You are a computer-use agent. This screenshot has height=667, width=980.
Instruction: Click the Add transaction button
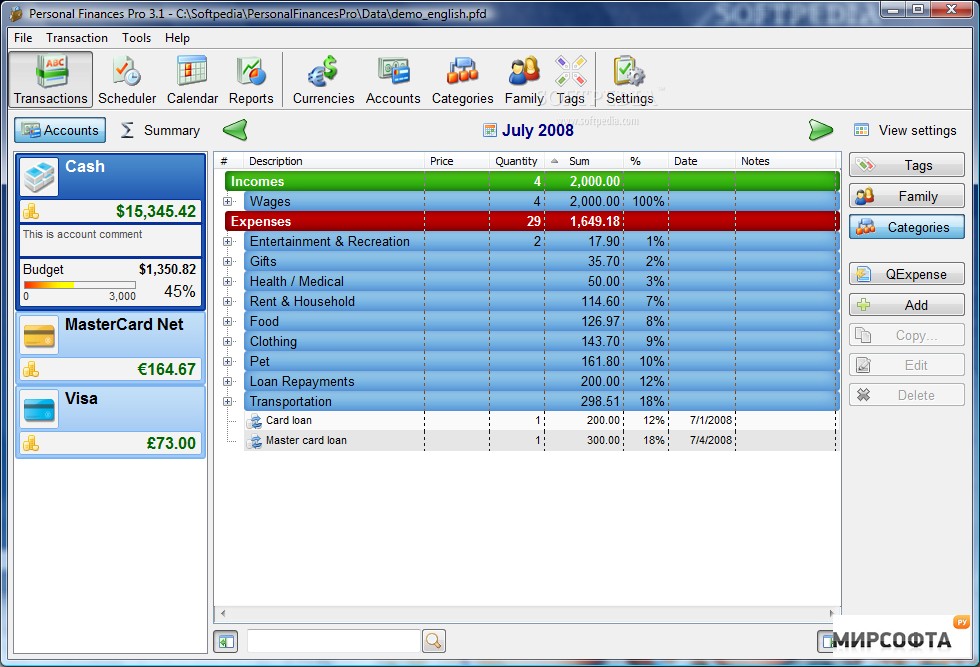point(906,305)
